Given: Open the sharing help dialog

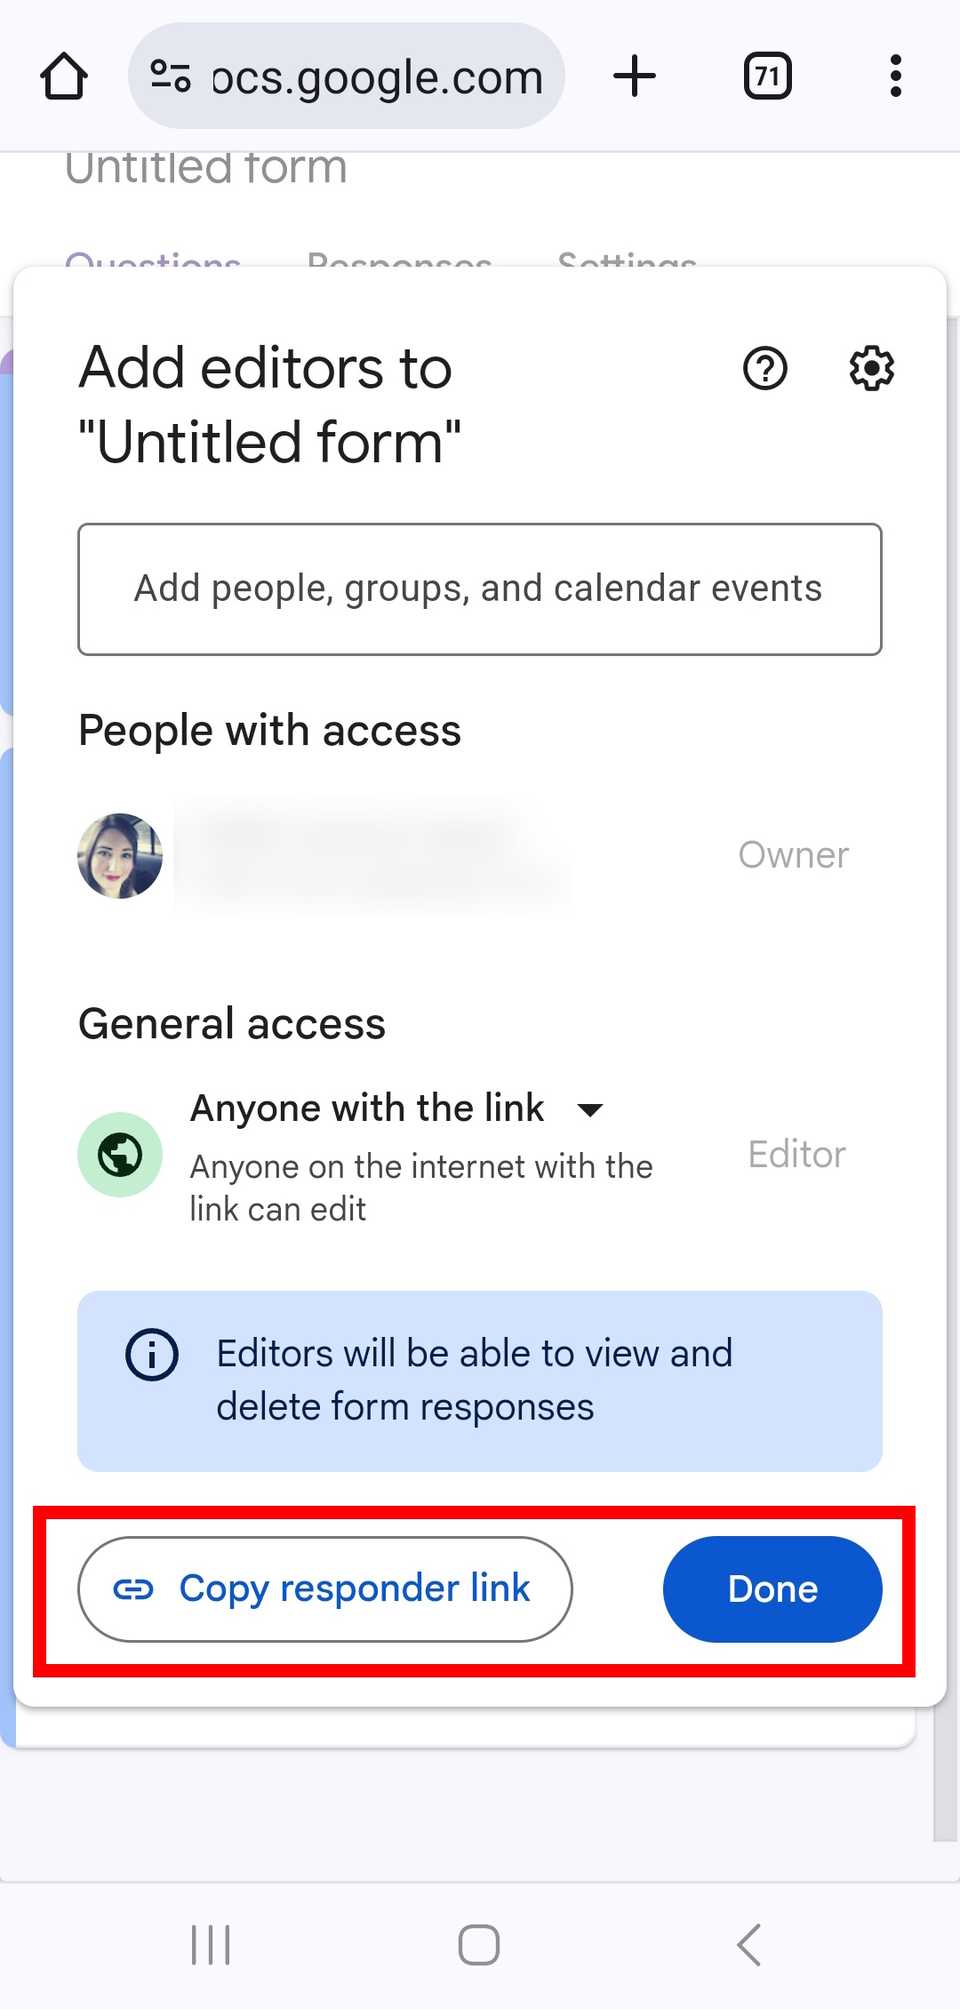Looking at the screenshot, I should (x=764, y=368).
